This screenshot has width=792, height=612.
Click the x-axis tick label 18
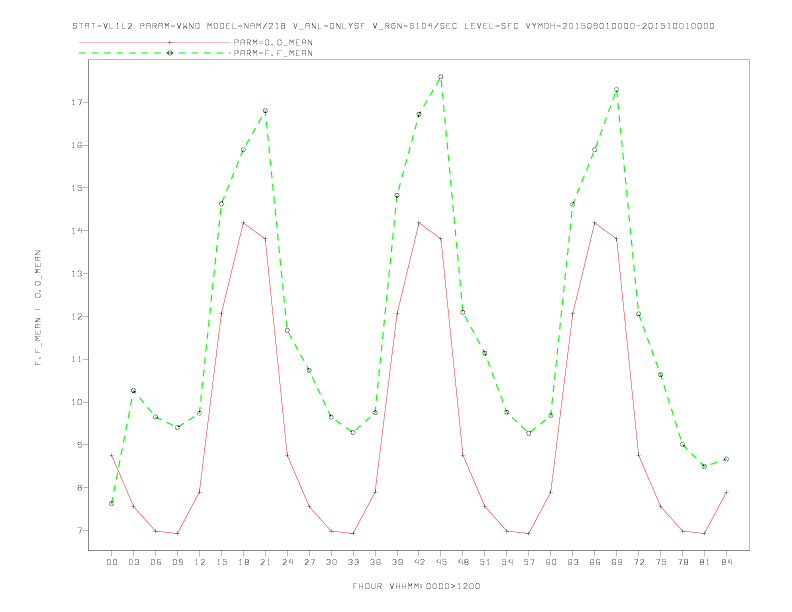tap(243, 562)
